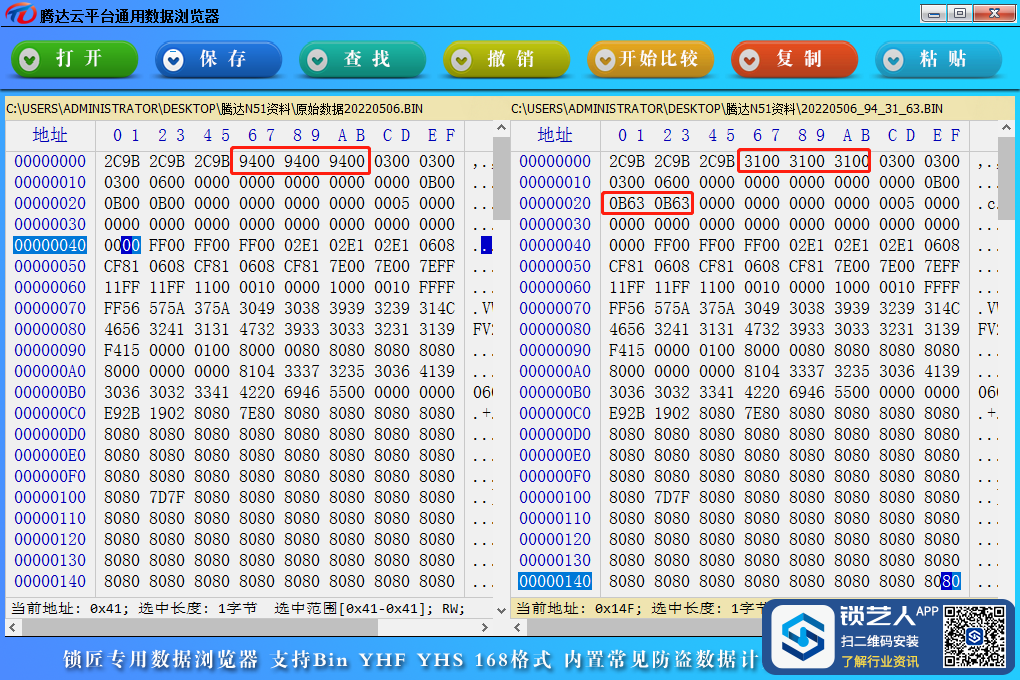Start comparison with 开始比较 button
The image size is (1020, 680).
651,59
